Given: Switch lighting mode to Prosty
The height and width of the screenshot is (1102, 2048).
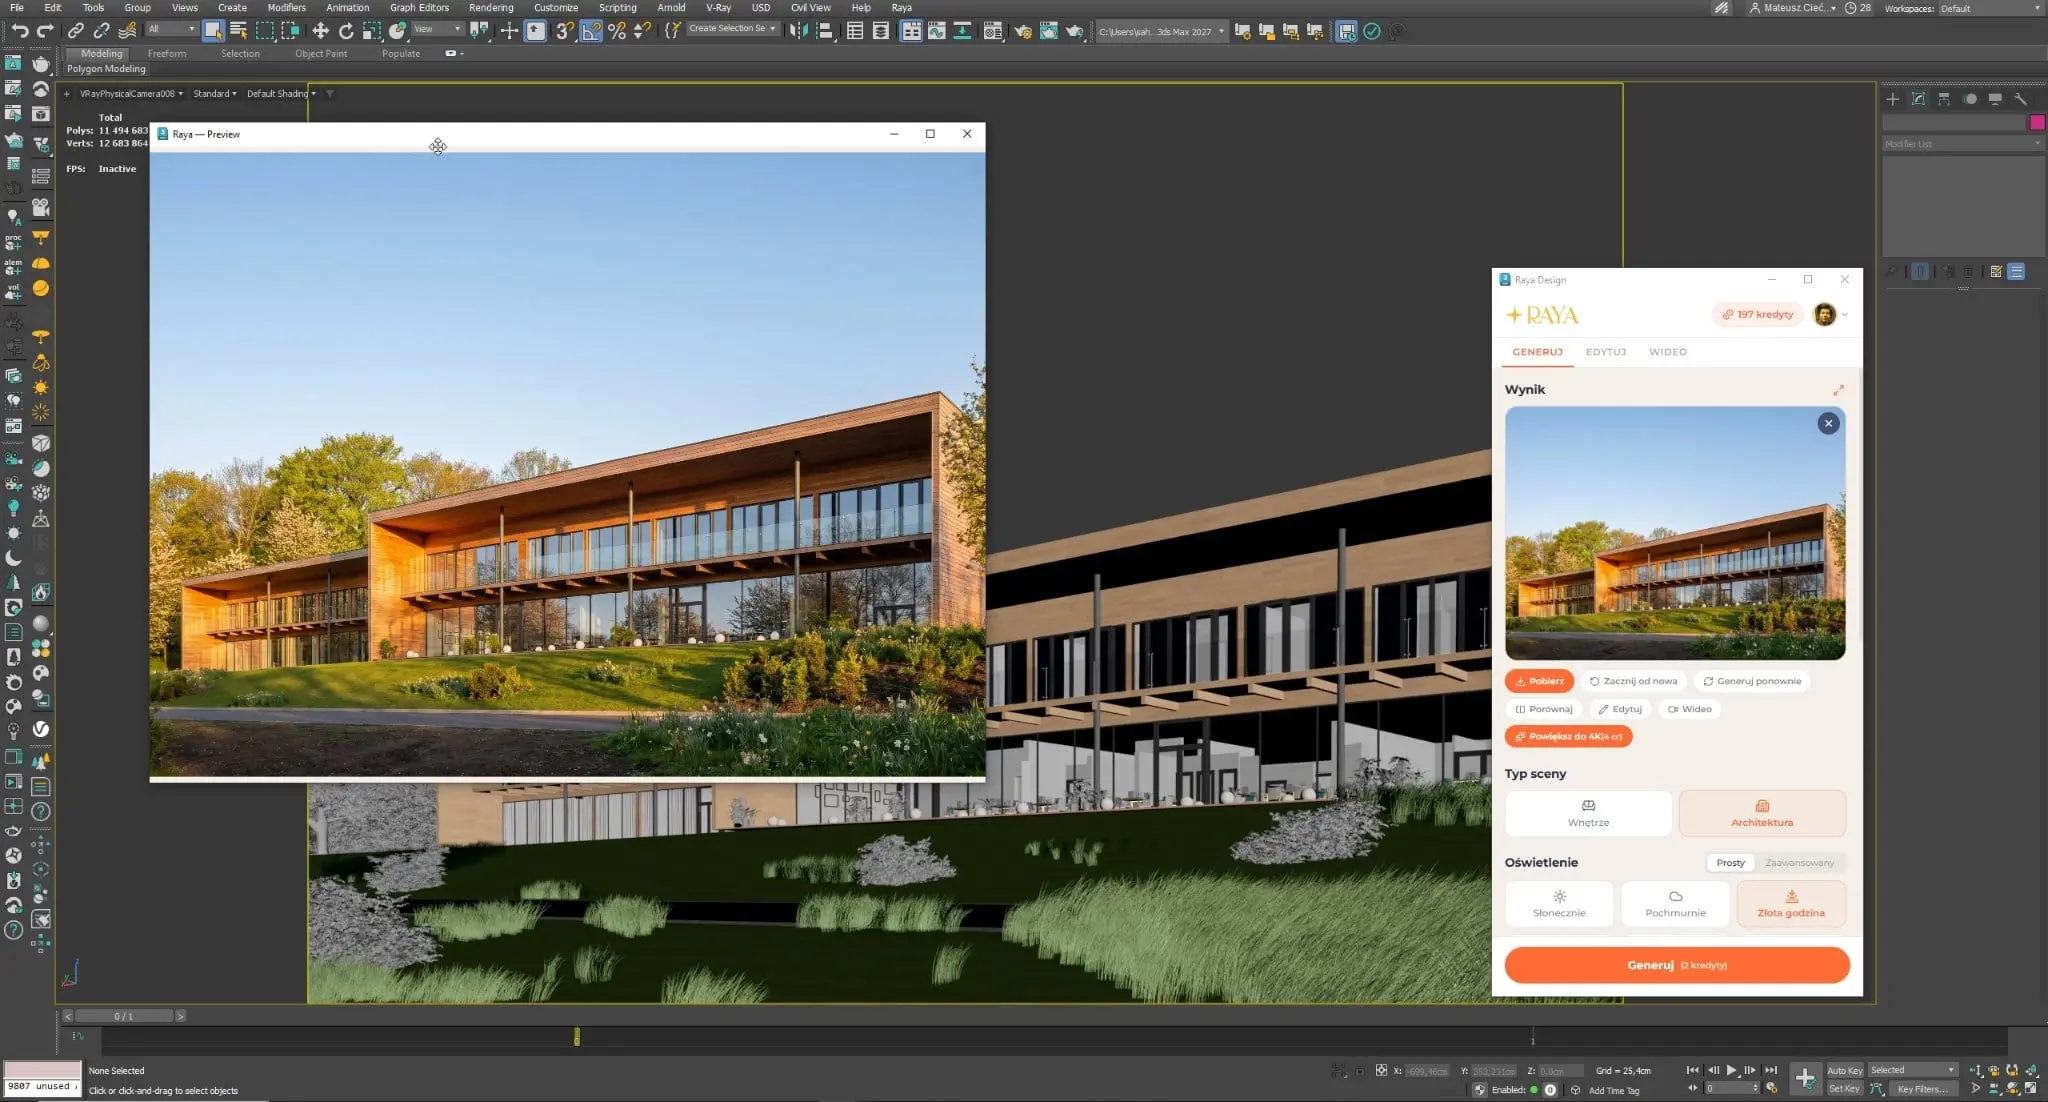Looking at the screenshot, I should click(x=1730, y=863).
